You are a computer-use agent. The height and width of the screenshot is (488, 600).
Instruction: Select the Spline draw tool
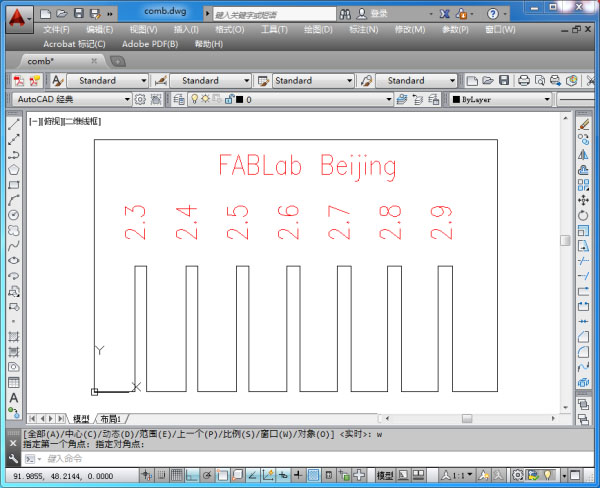[x=14, y=245]
